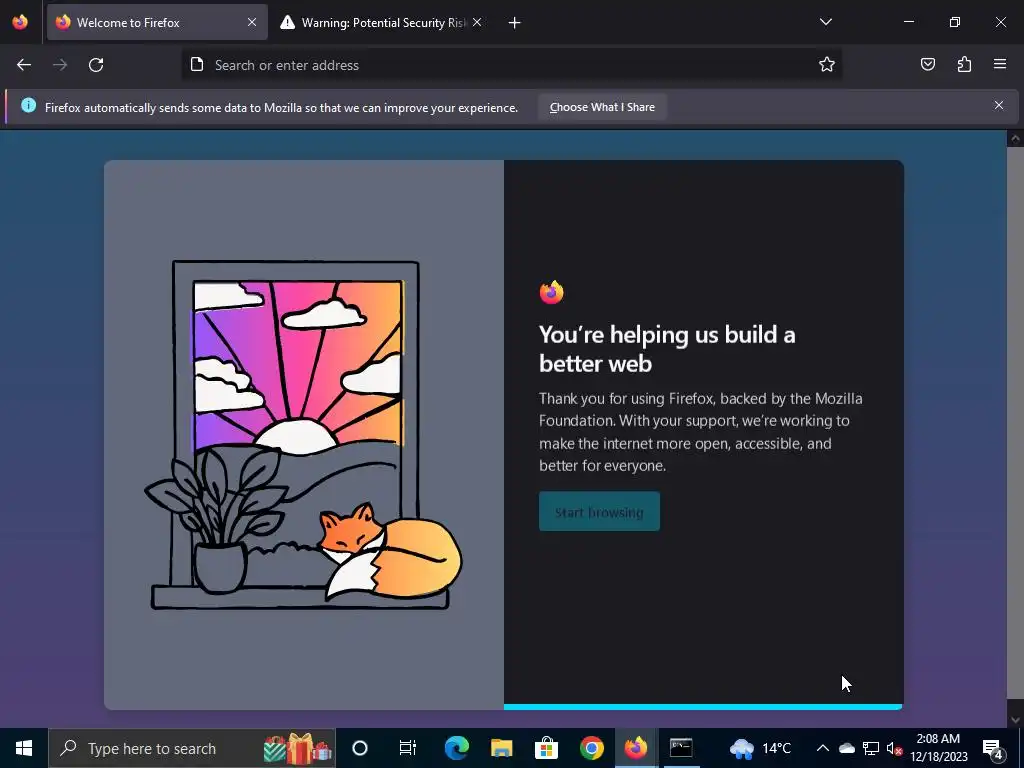
Task: Expand the list all tabs chevron
Action: (x=825, y=22)
